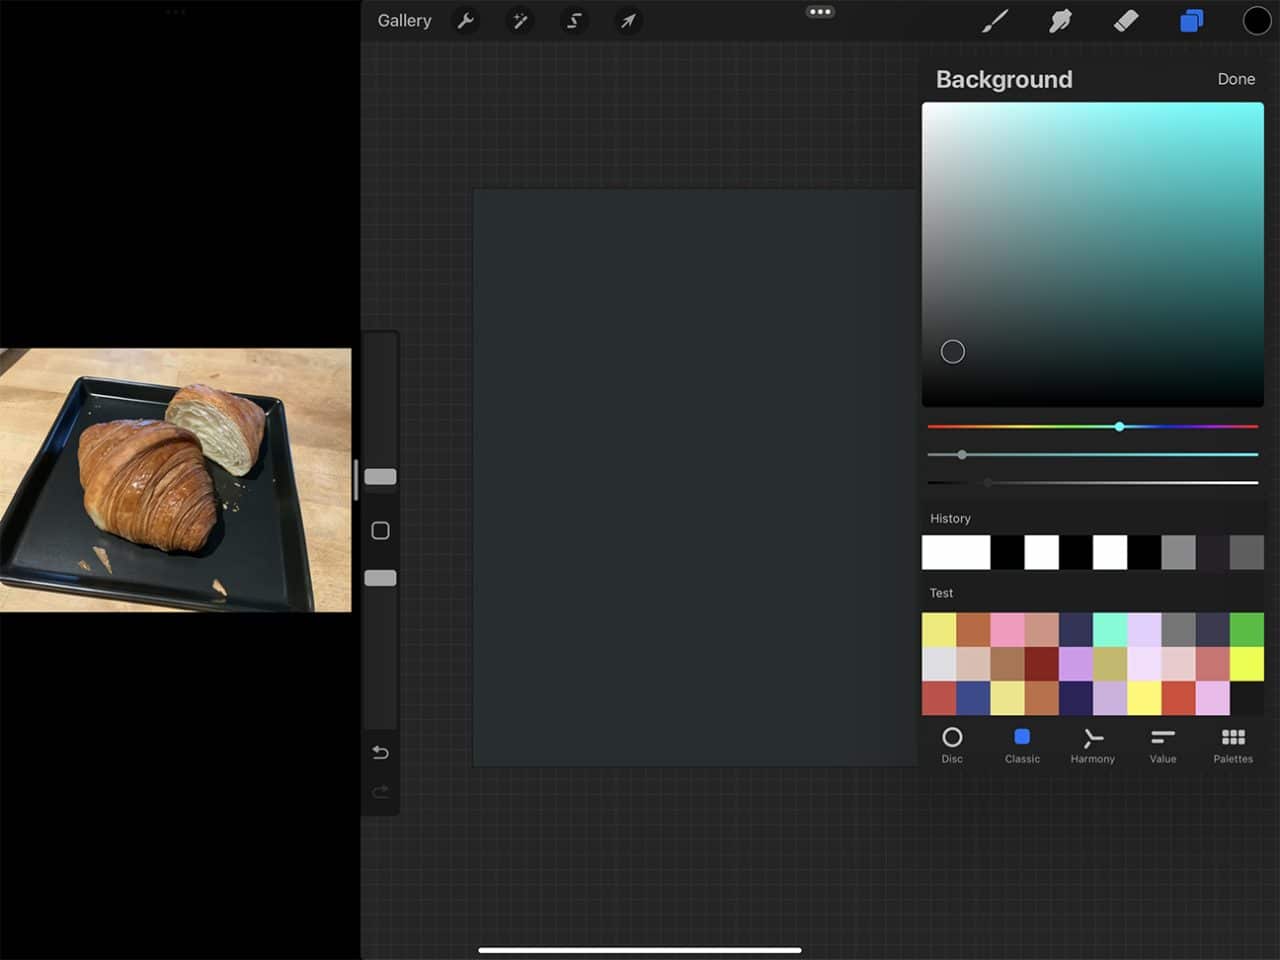1280x960 pixels.
Task: Select the Eraser tool
Action: (x=1126, y=20)
